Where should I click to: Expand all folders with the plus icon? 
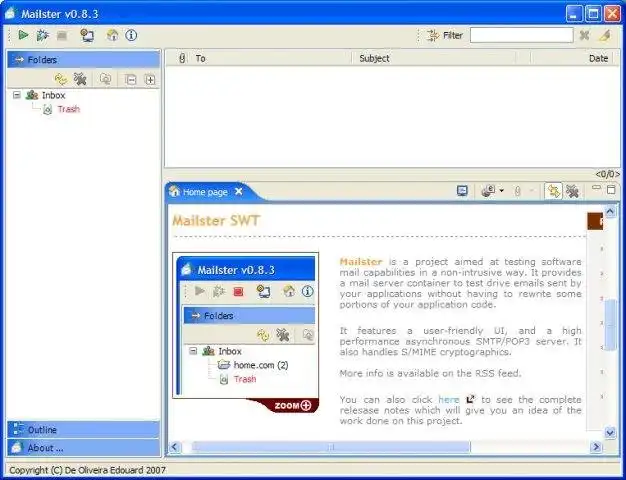coord(150,79)
